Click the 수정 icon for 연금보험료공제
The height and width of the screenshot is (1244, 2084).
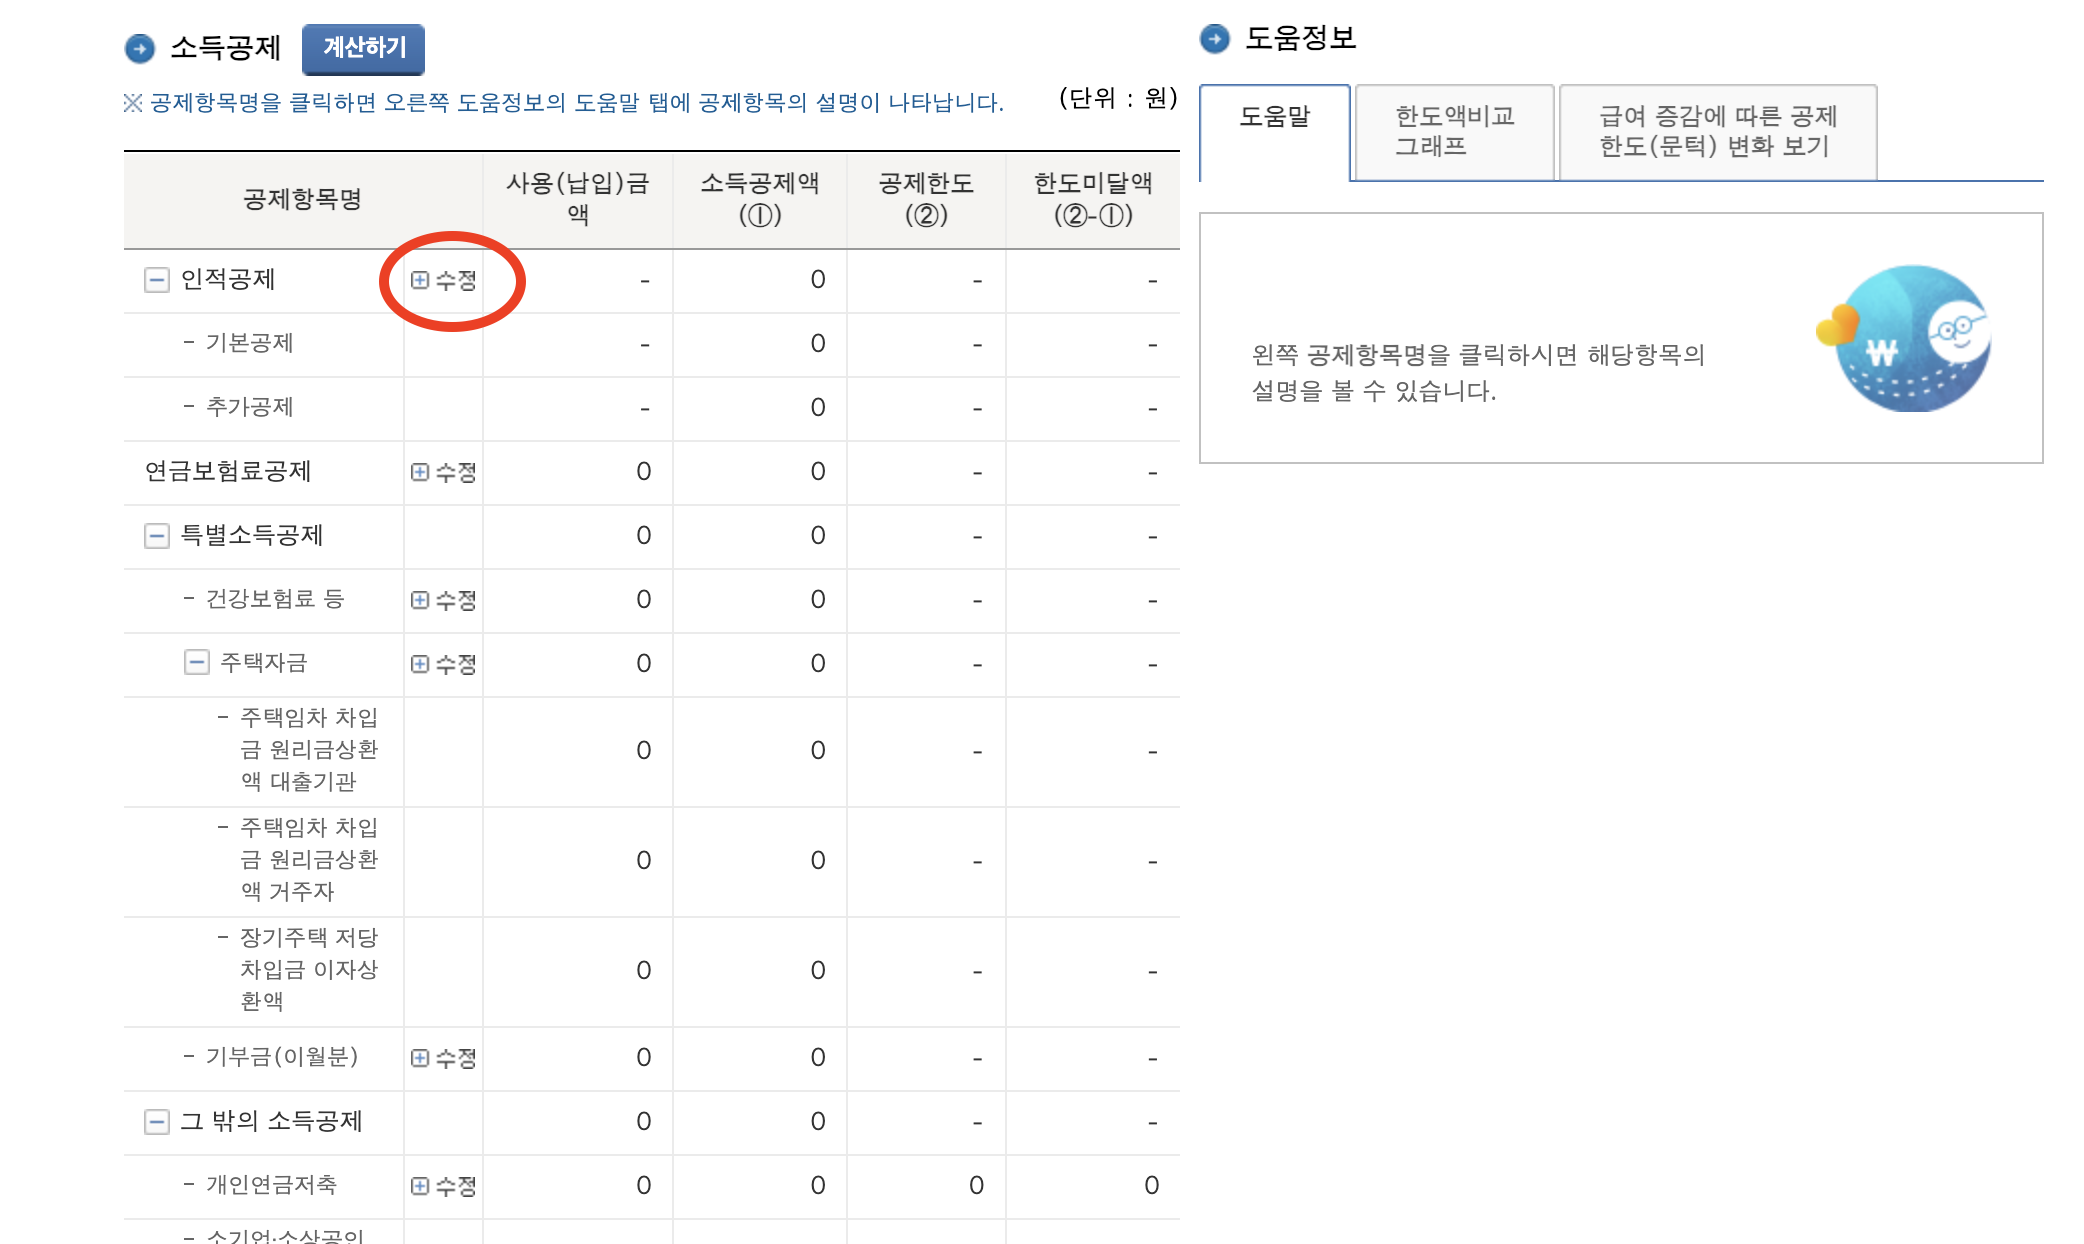tap(443, 472)
